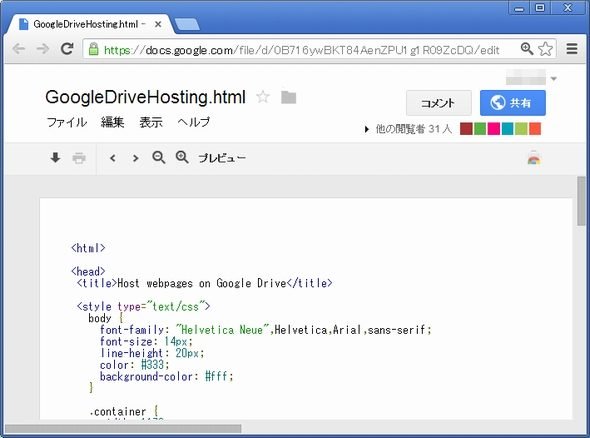This screenshot has width=590, height=438.
Task: Click the lime viewer swatch
Action: click(521, 129)
